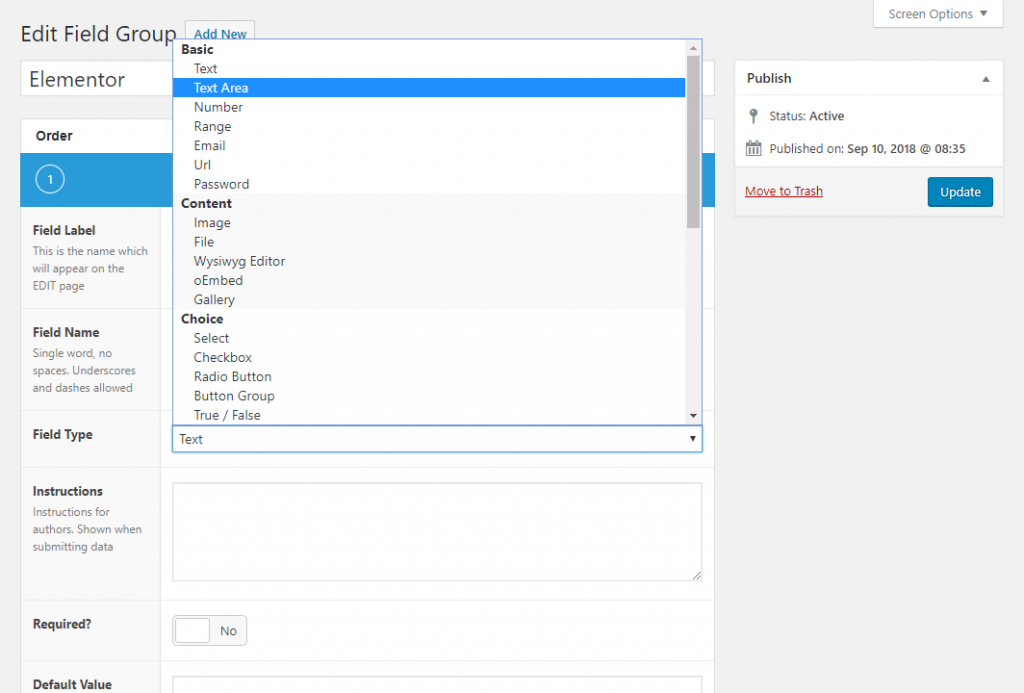The height and width of the screenshot is (693, 1024).
Task: Click the dropdown list scrollbar thumb
Action: 693,140
